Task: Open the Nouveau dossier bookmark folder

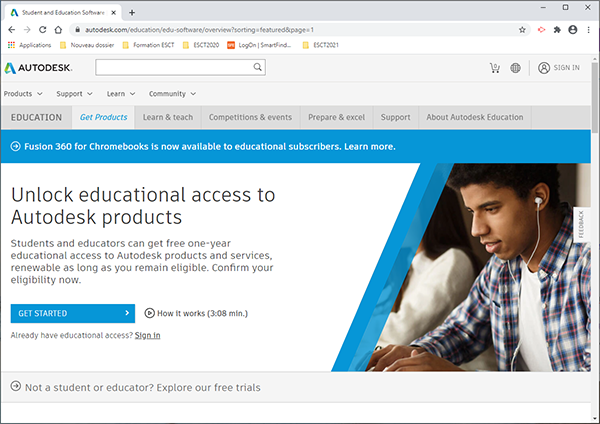Action: [87, 45]
